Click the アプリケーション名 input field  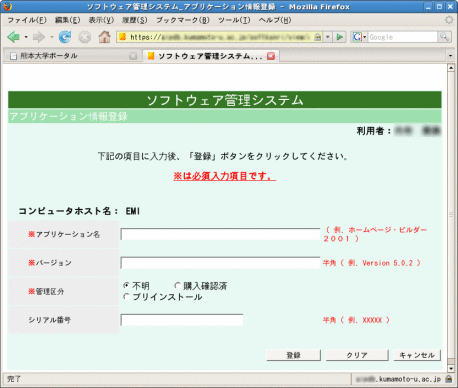(220, 234)
